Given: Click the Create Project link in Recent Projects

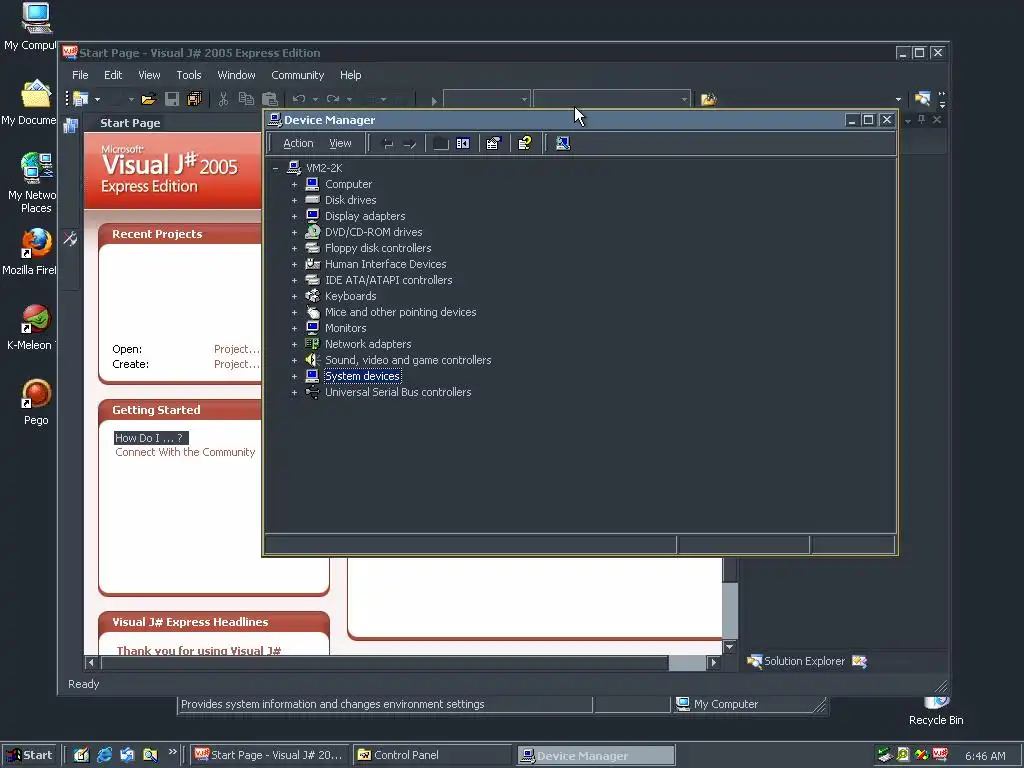Looking at the screenshot, I should (236, 364).
